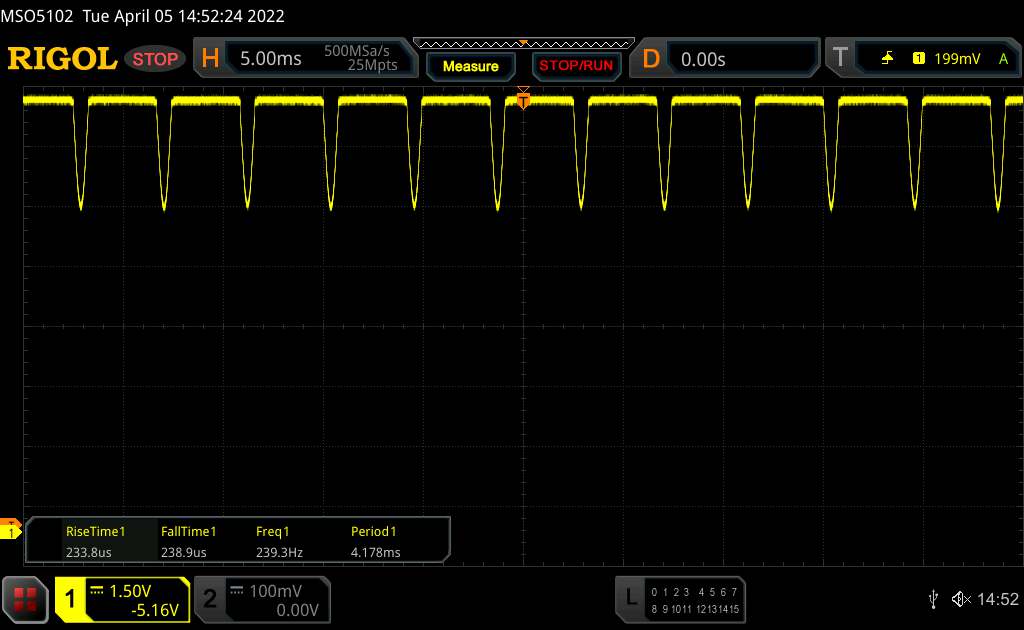This screenshot has height=630, width=1024.
Task: Click the USB connection status icon
Action: [933, 599]
